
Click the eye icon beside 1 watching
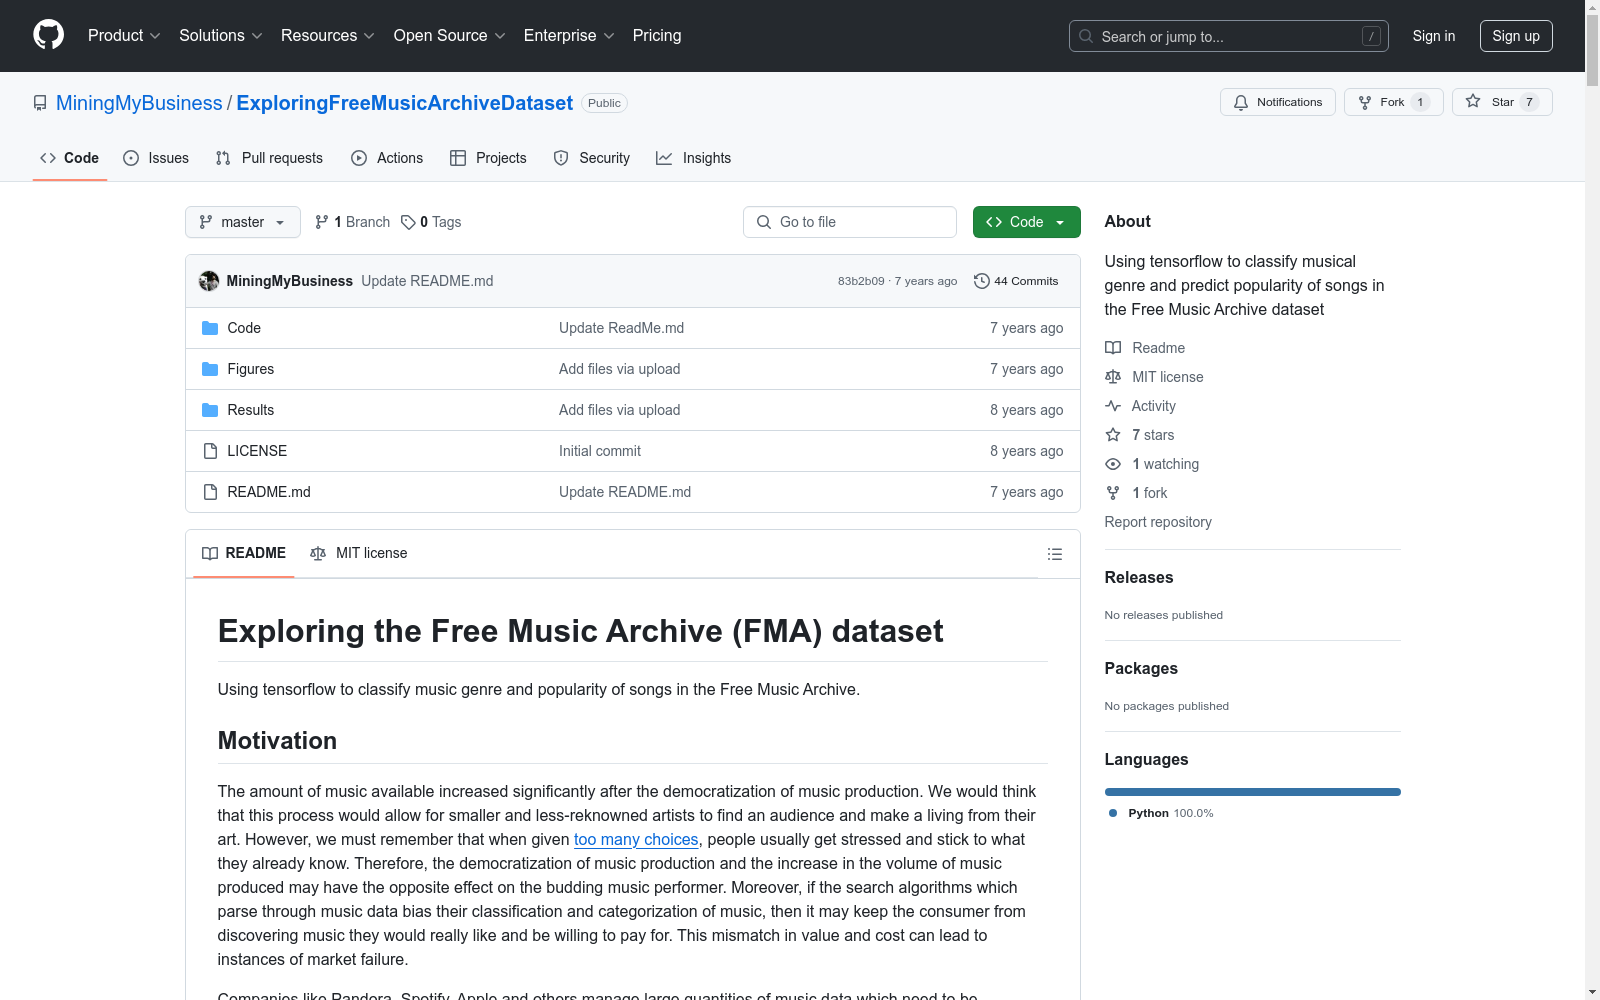[x=1113, y=464]
